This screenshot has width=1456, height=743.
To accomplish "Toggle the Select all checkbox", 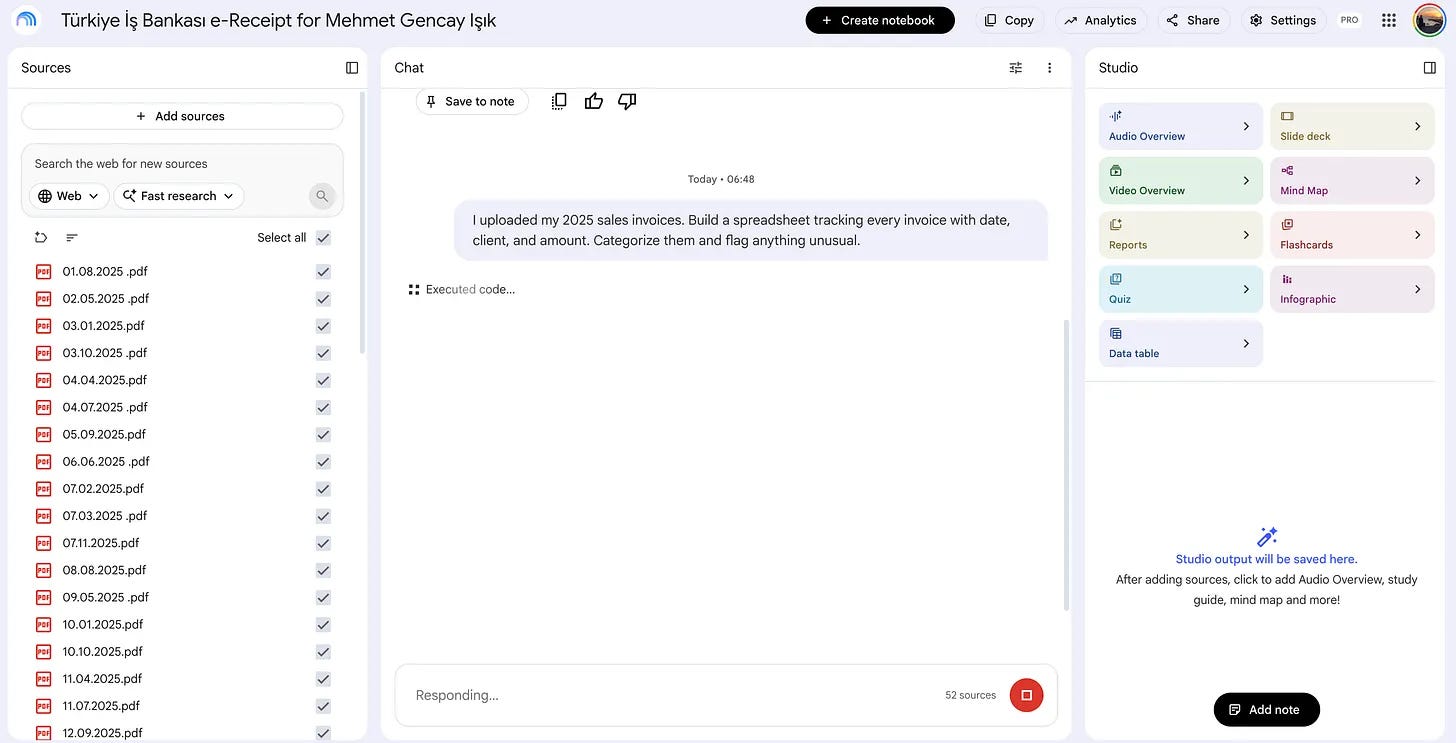I will 323,238.
